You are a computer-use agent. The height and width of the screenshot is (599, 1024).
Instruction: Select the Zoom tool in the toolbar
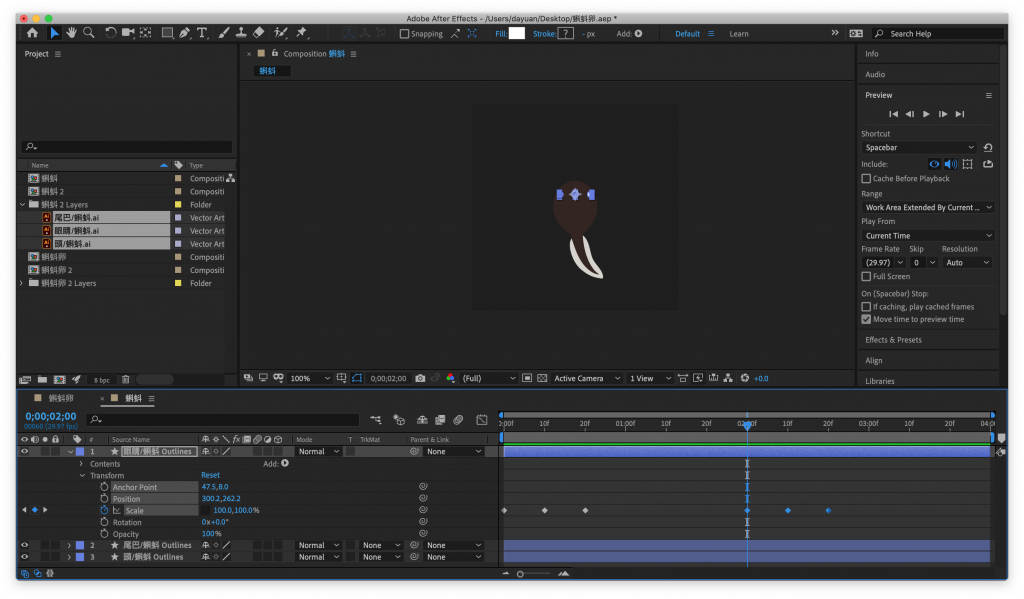pos(89,33)
